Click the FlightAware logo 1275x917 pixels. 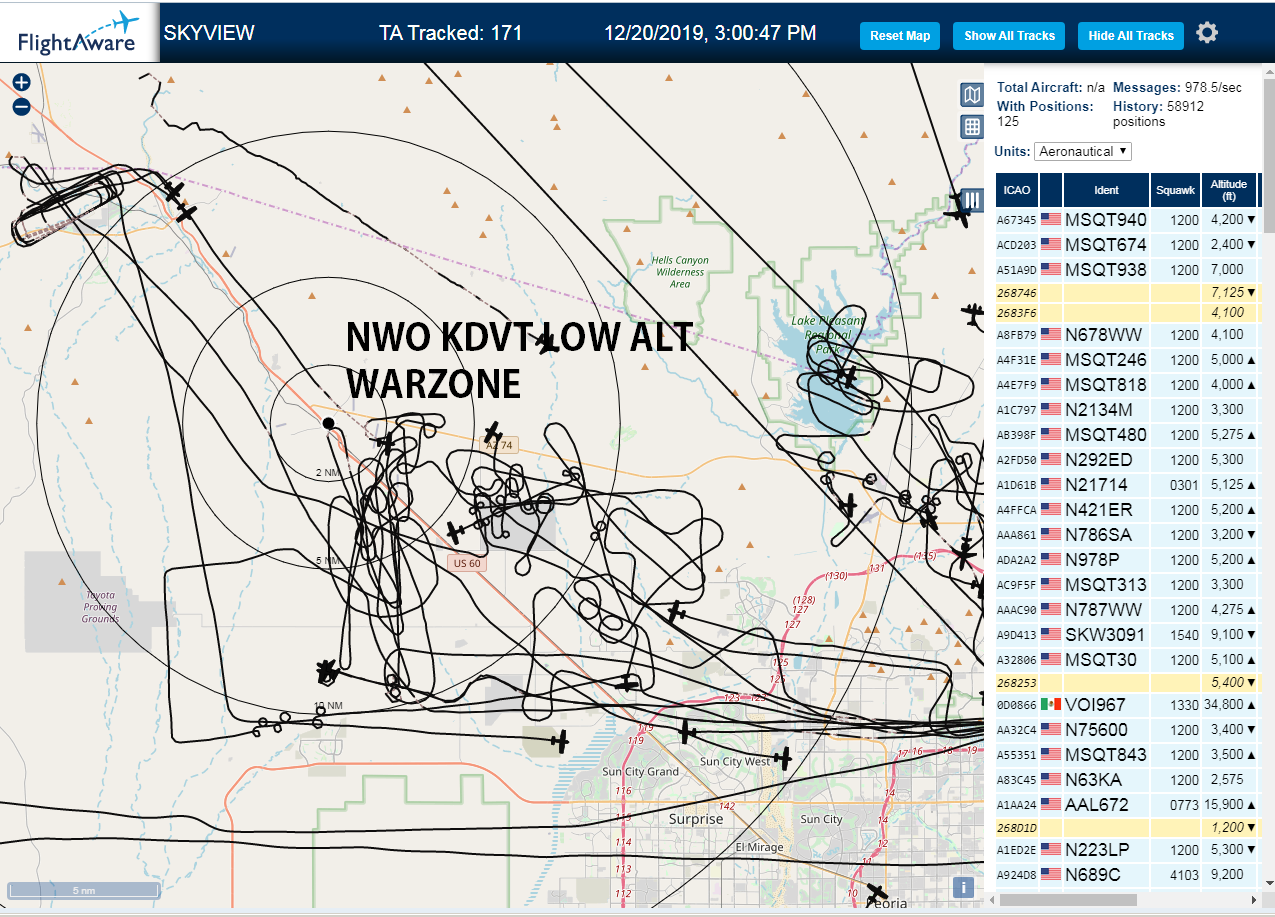tap(78, 32)
